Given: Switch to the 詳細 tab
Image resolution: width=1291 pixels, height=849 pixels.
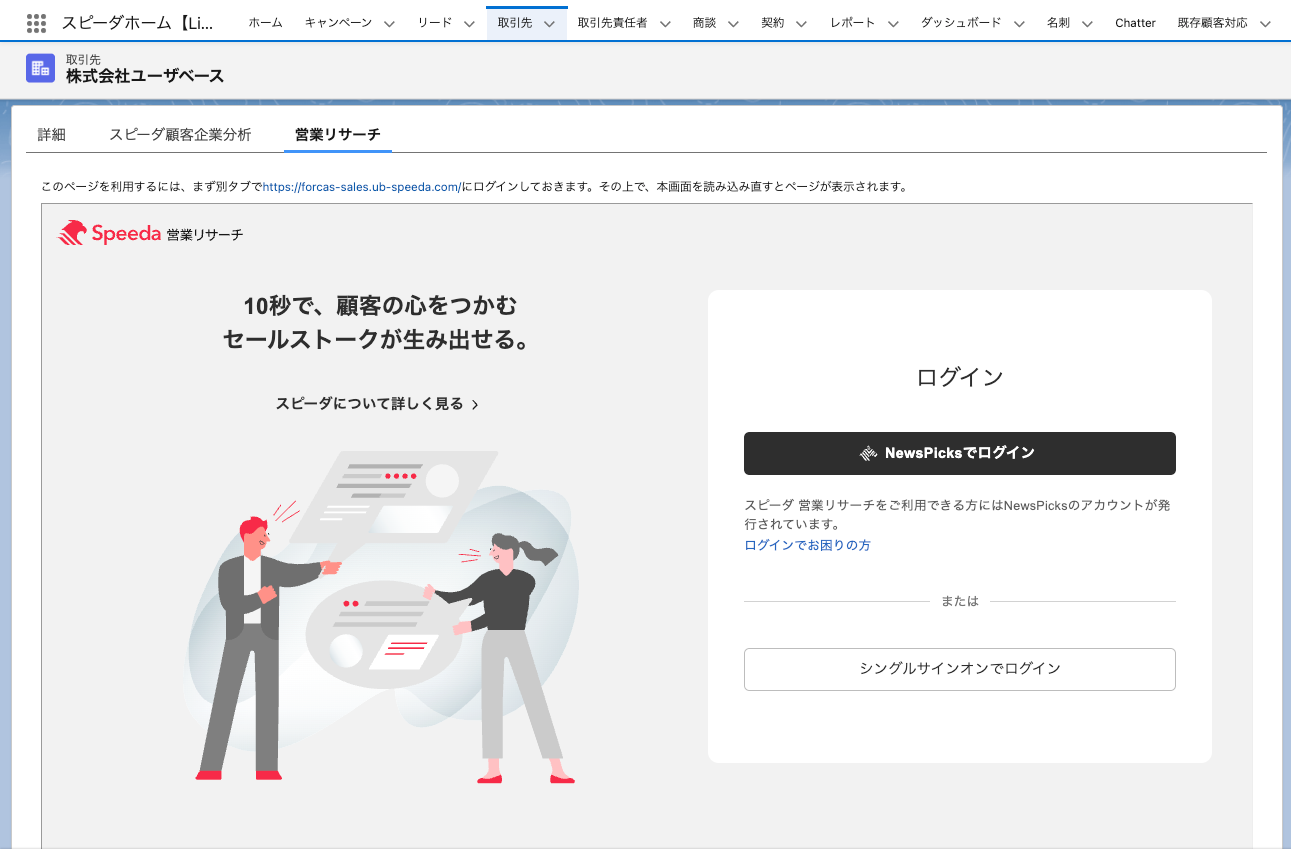Looking at the screenshot, I should (x=51, y=134).
